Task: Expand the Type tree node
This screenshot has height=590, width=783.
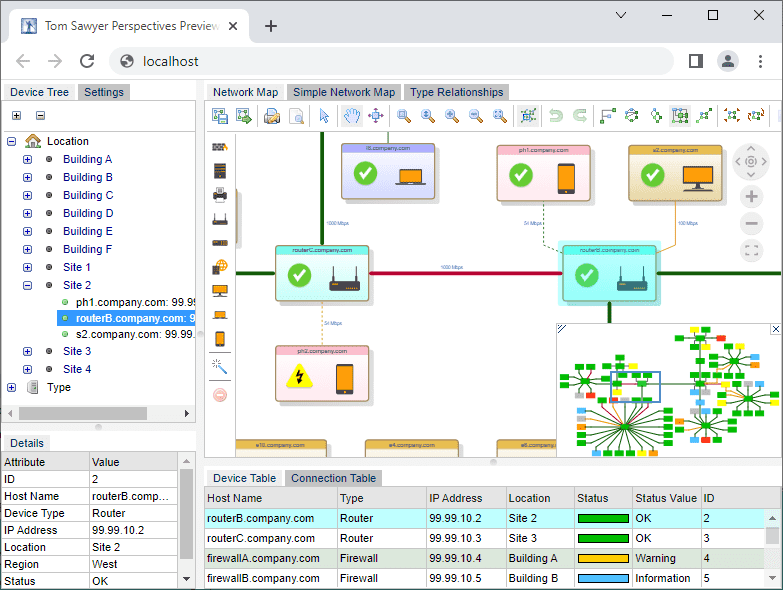Action: coord(12,387)
